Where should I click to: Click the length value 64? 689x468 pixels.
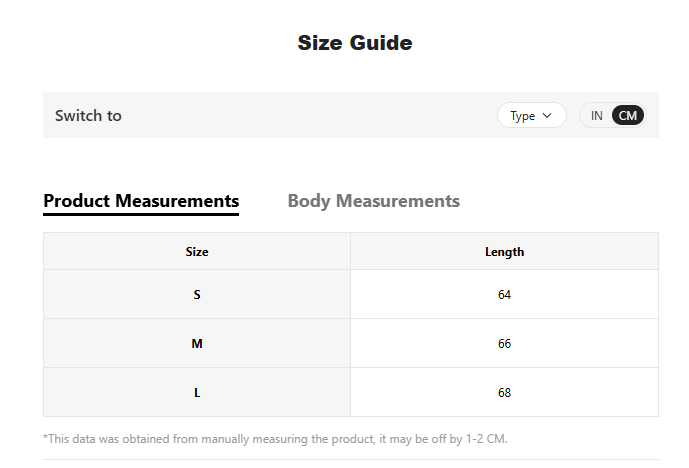(x=504, y=294)
